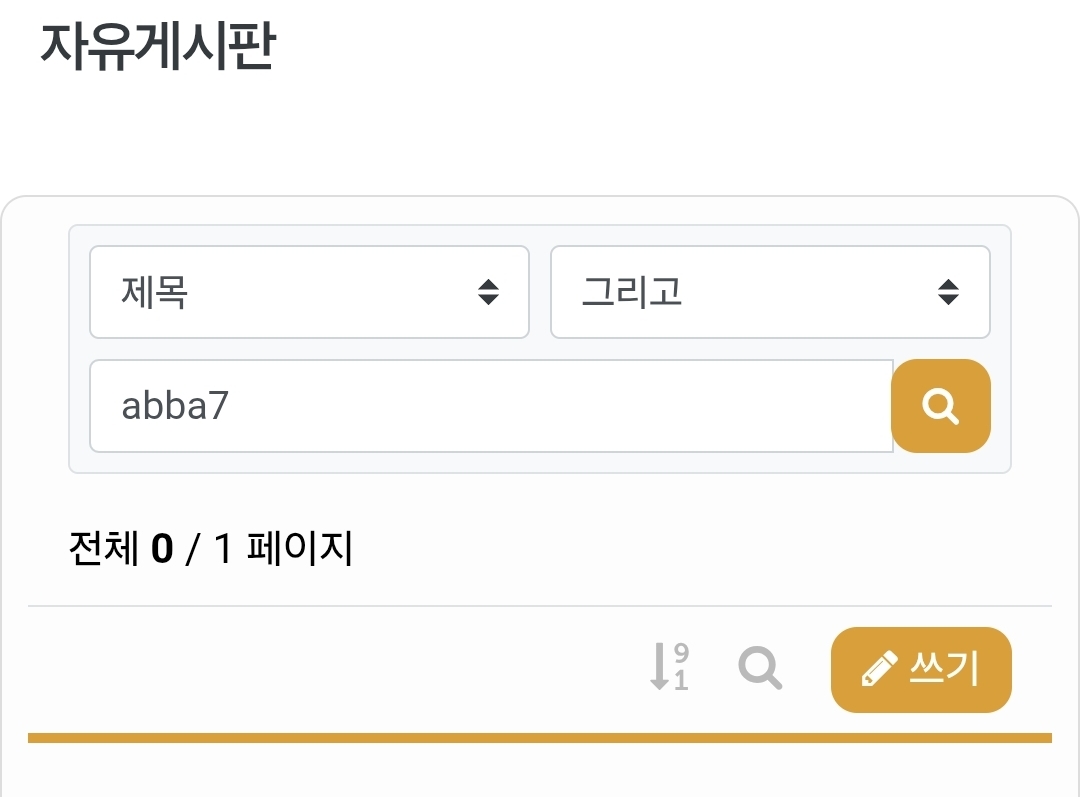Click the up-down arrows of 제목 selector
Image resolution: width=1080 pixels, height=797 pixels.
click(488, 292)
